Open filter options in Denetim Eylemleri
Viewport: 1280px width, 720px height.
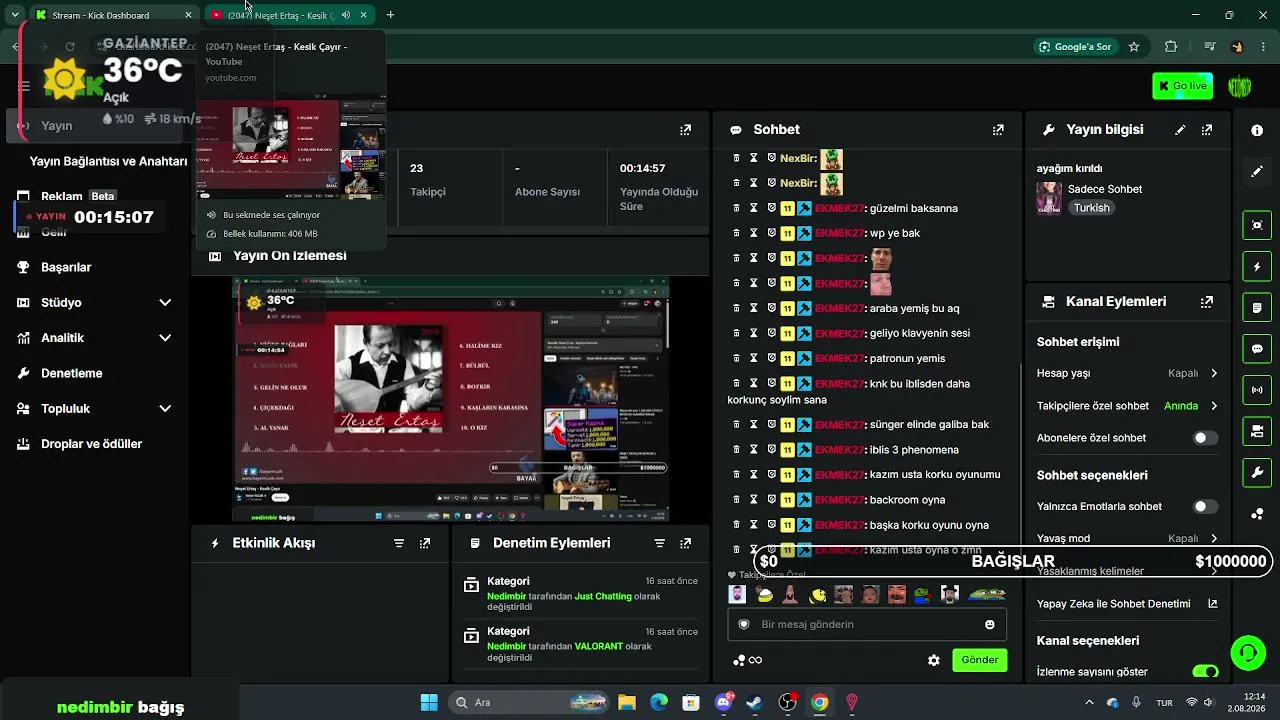[659, 544]
